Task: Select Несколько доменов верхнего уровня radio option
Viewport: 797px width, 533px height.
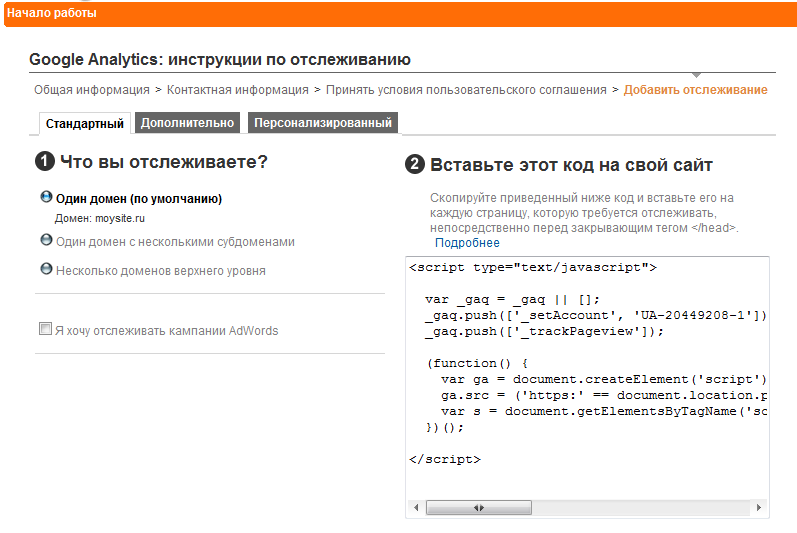Action: 46,269
